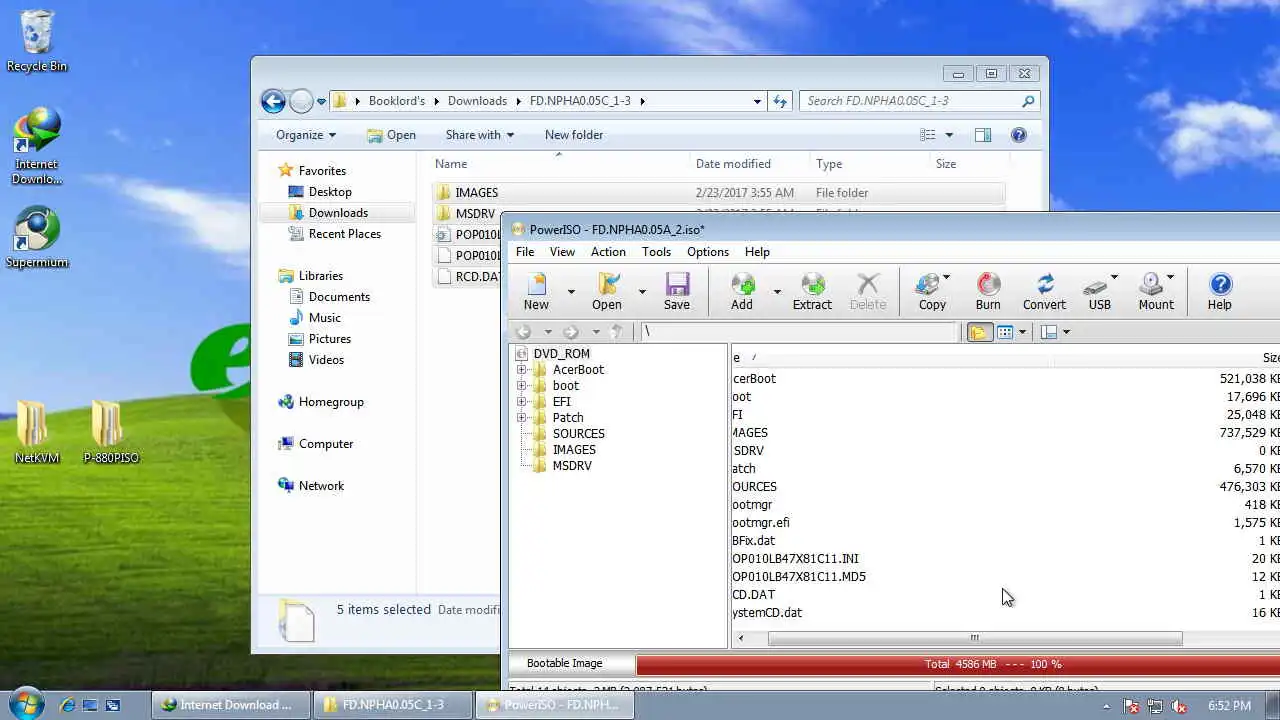Click the Windows Start orb
Screen dimensions: 1280x720
[26, 703]
